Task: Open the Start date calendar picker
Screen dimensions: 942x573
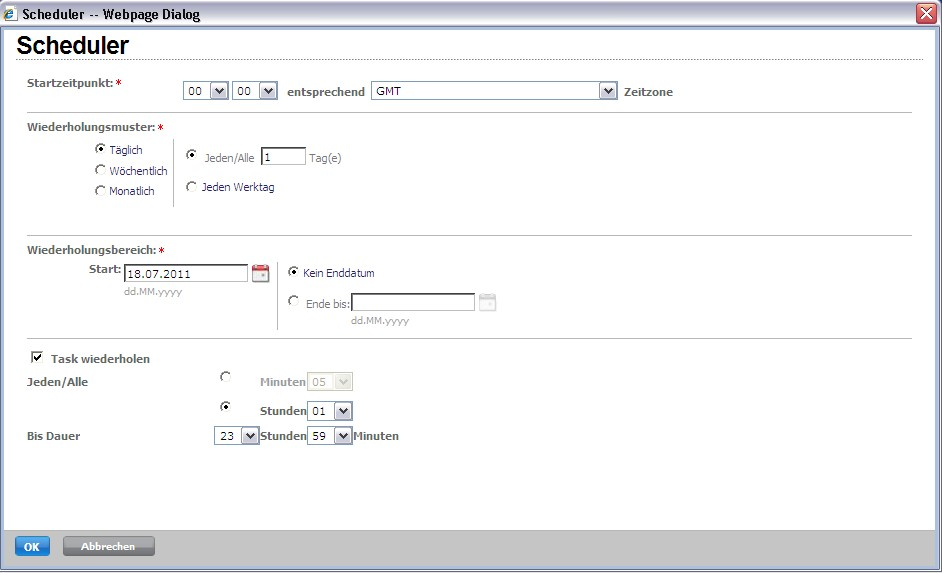Action: click(x=260, y=273)
